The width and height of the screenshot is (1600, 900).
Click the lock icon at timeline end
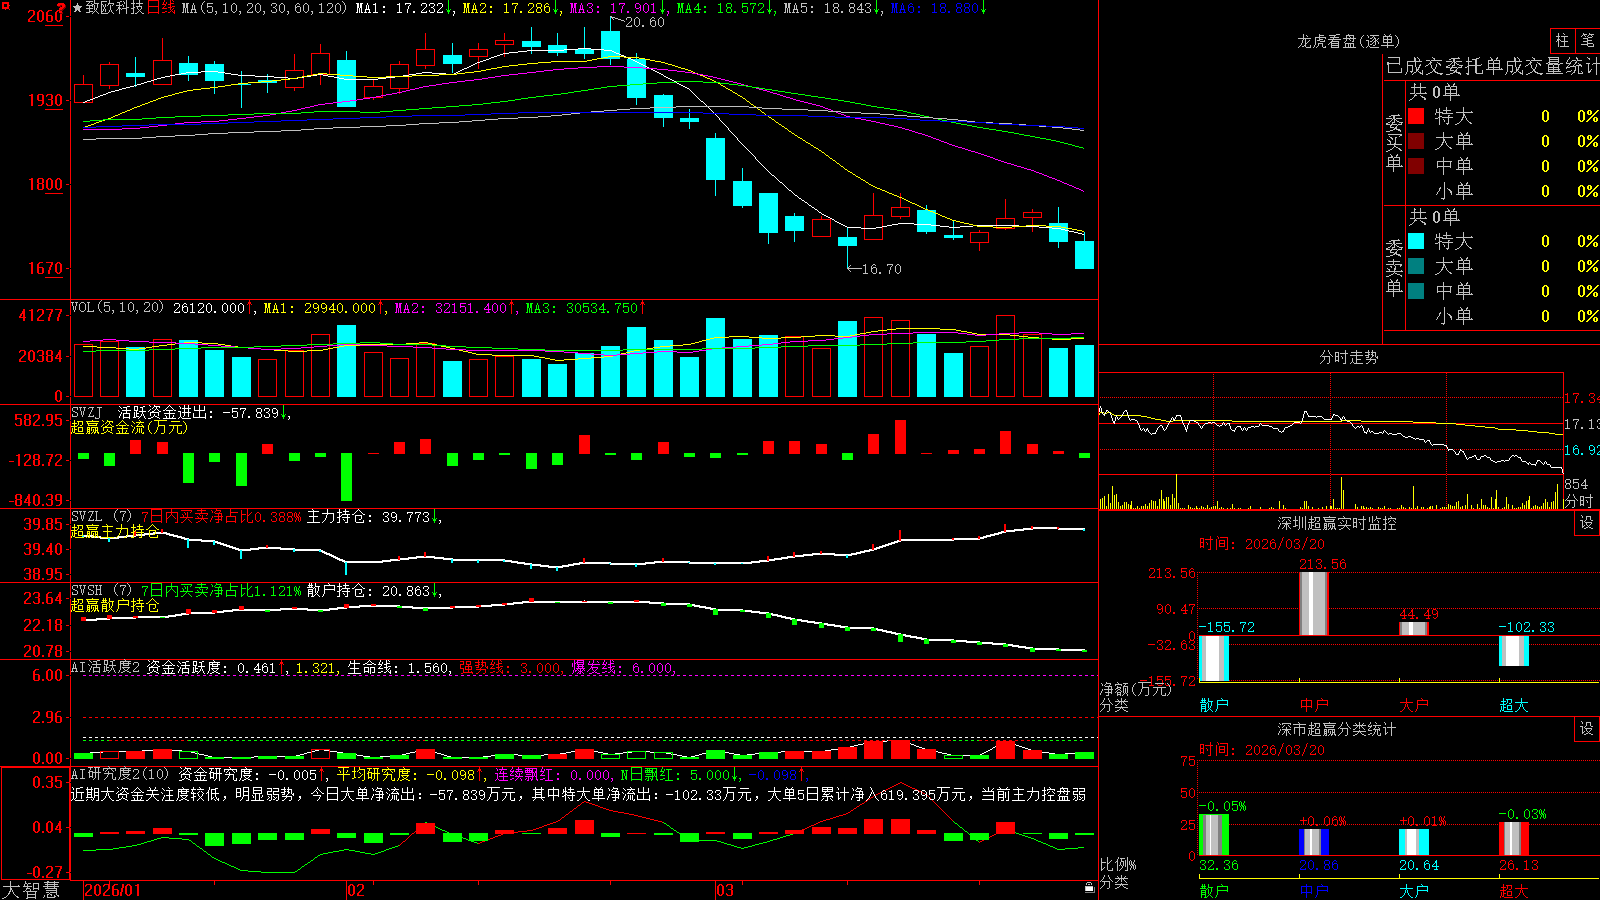(1089, 888)
